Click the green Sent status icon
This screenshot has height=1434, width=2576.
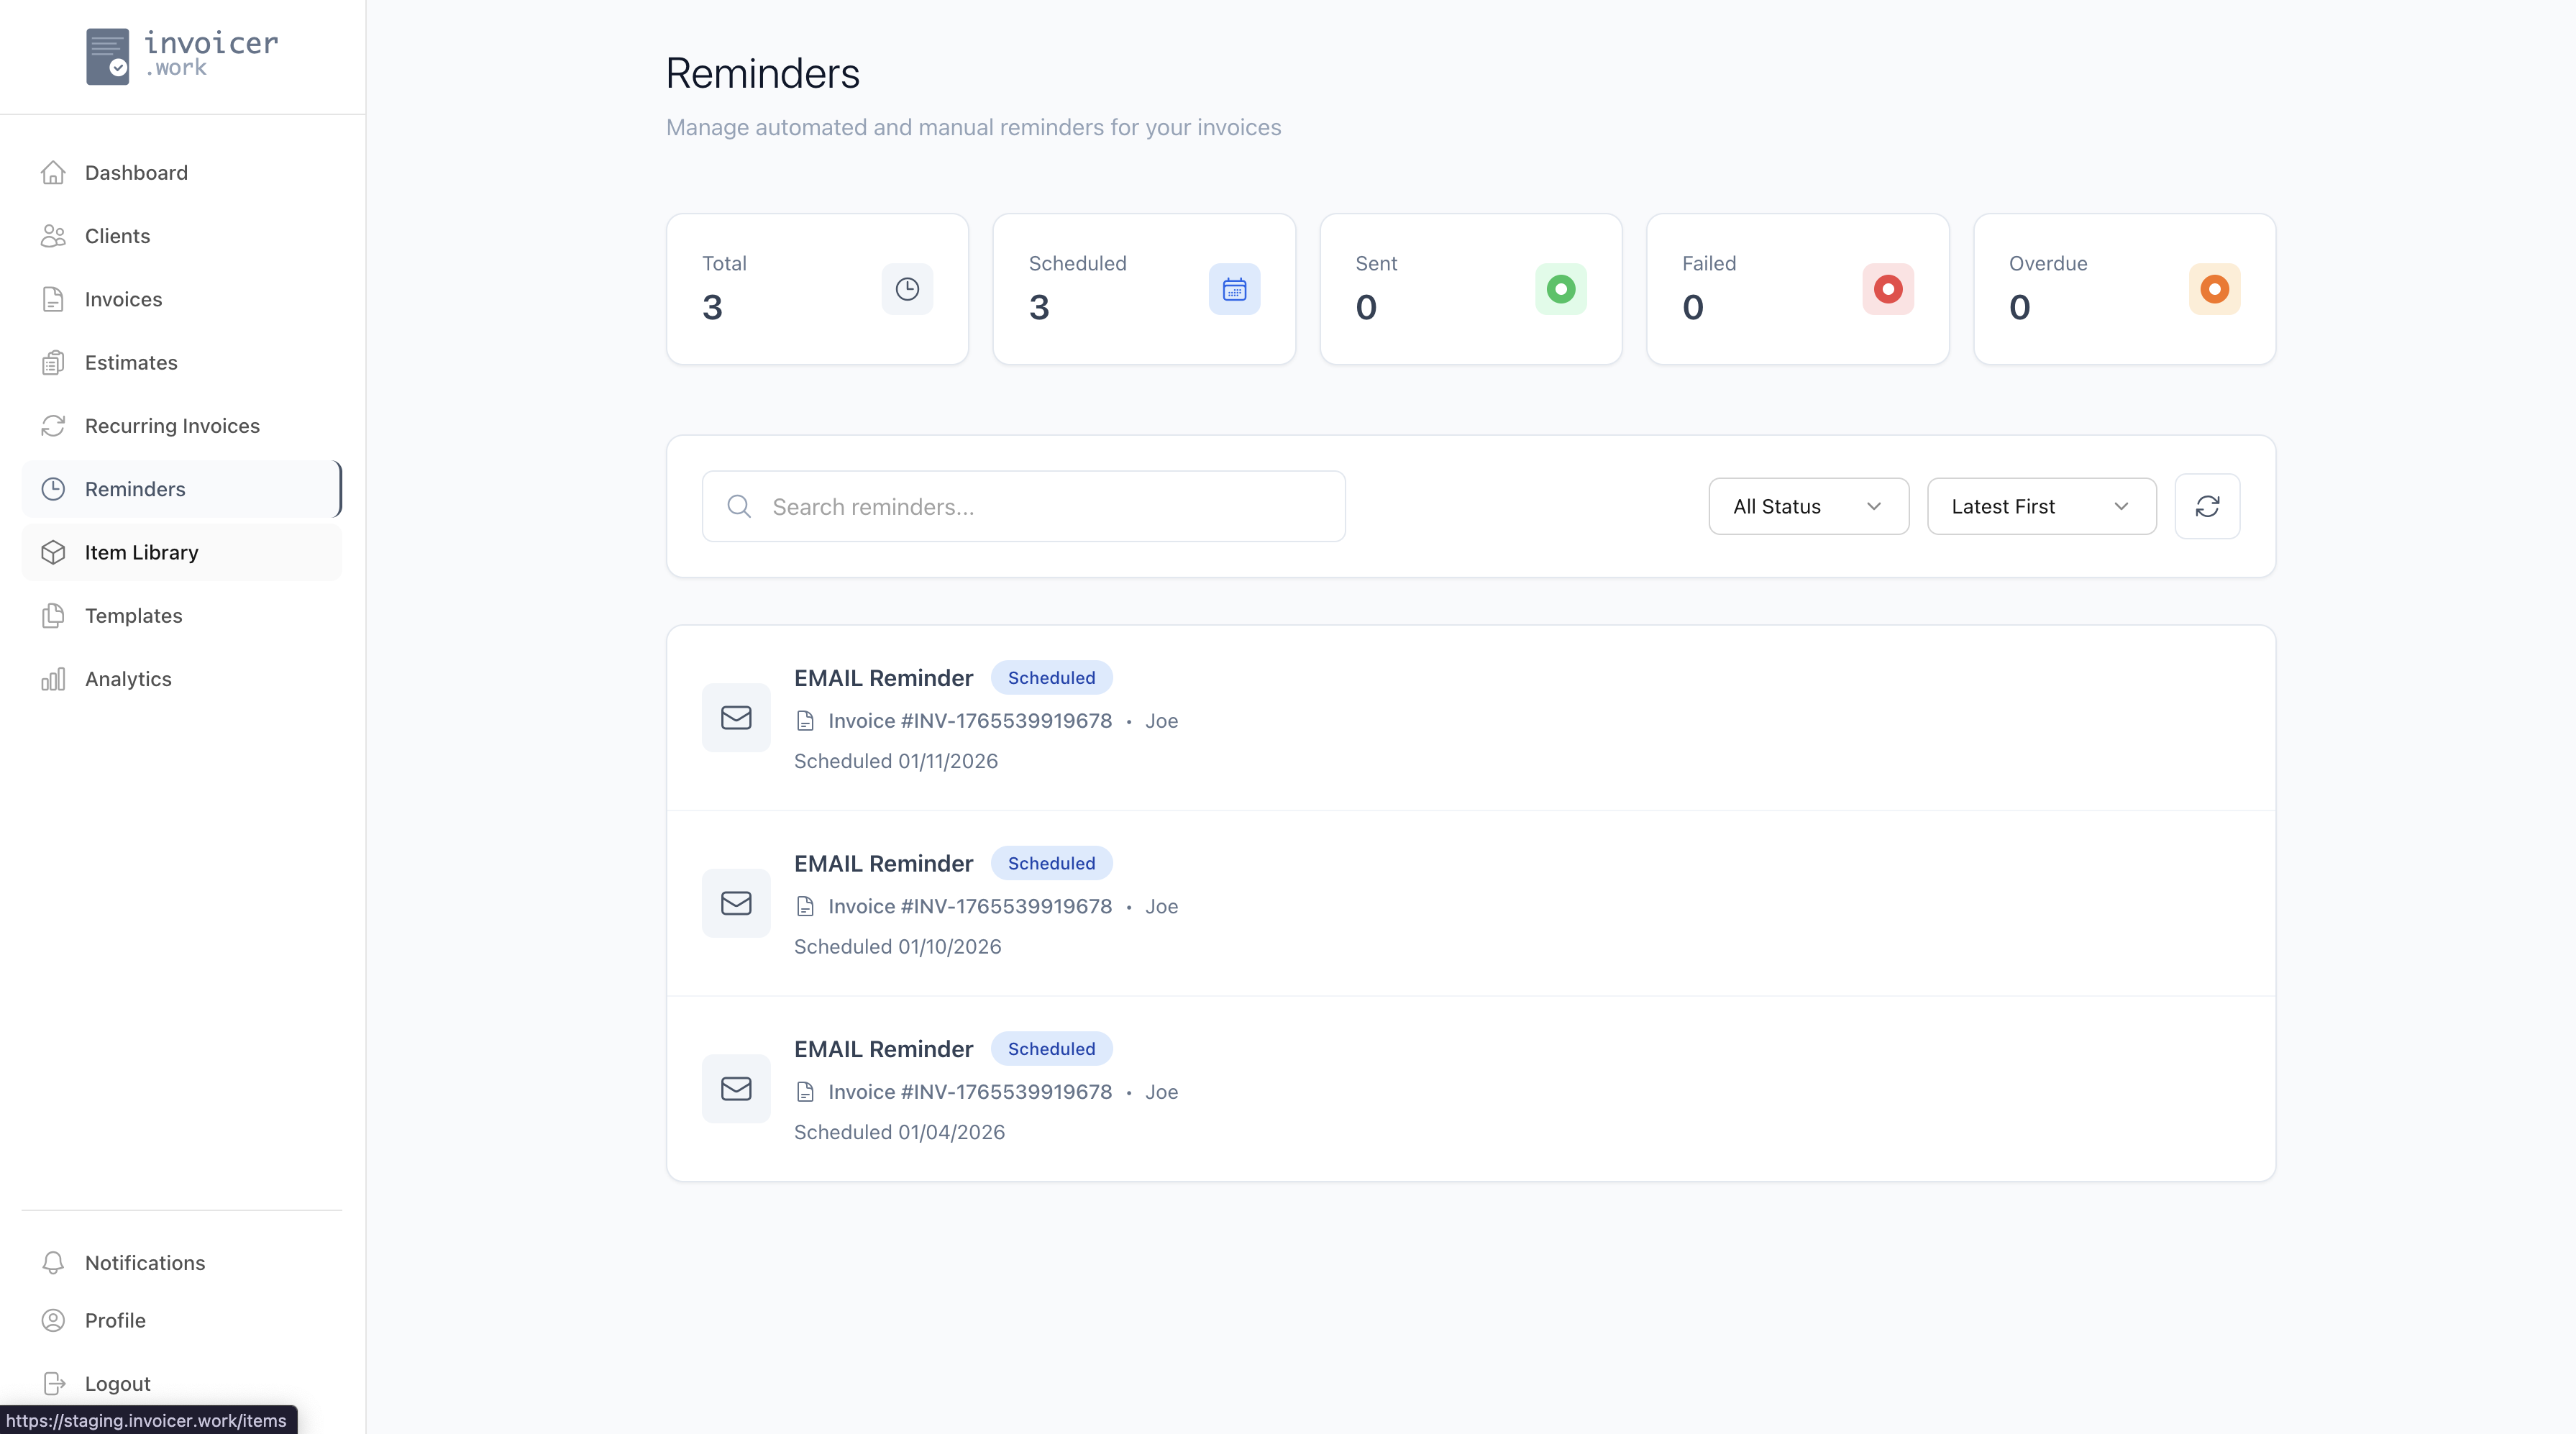pyautogui.click(x=1560, y=289)
